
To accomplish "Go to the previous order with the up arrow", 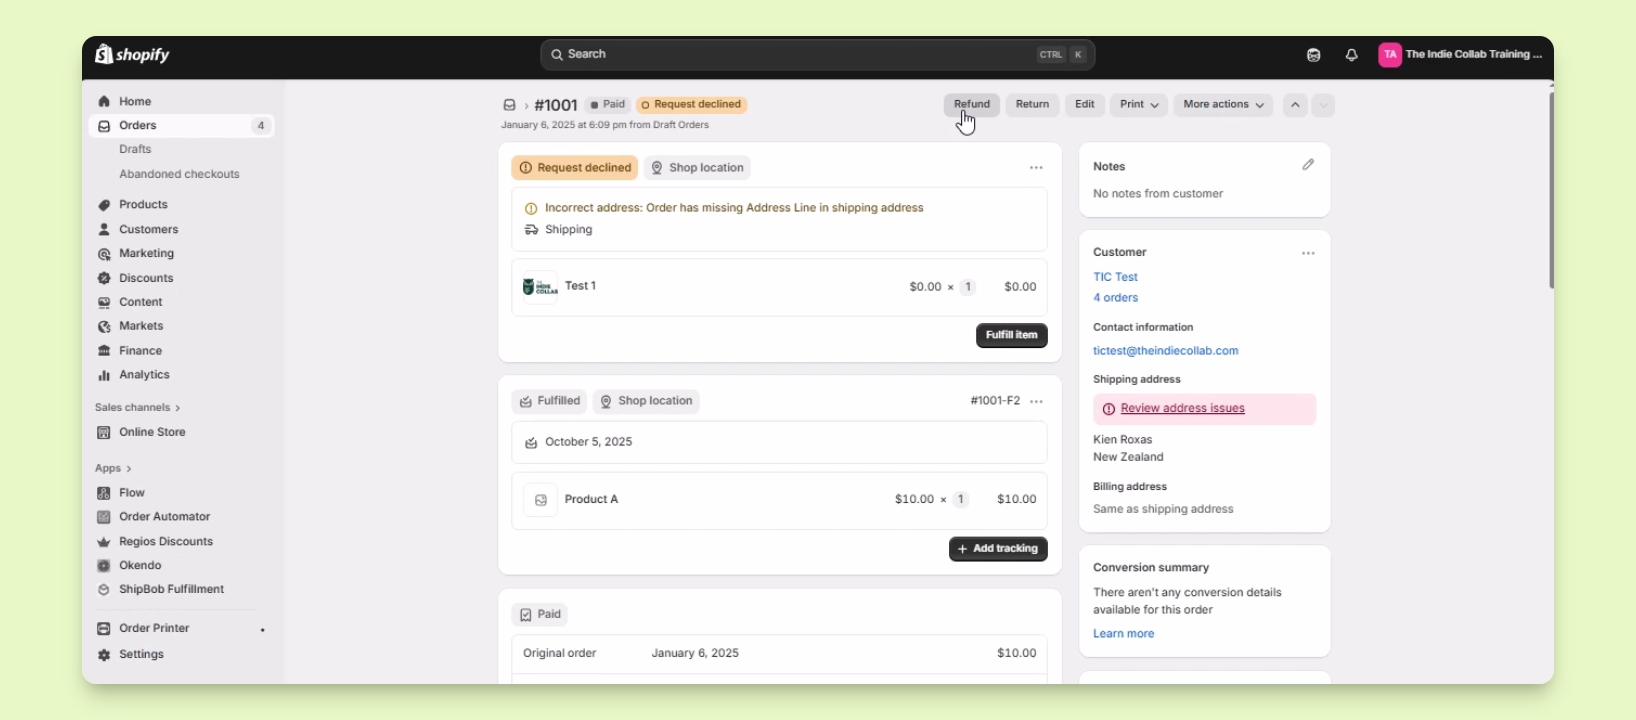I will [1295, 105].
